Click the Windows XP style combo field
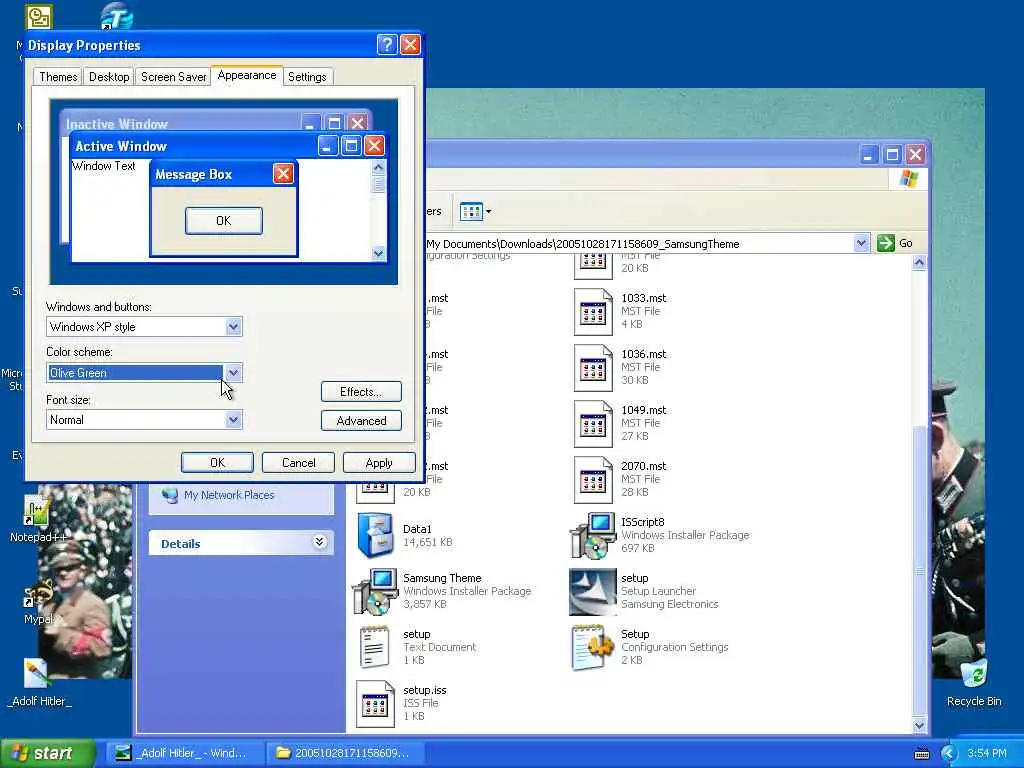Screen dimensions: 1024x768 (136, 327)
